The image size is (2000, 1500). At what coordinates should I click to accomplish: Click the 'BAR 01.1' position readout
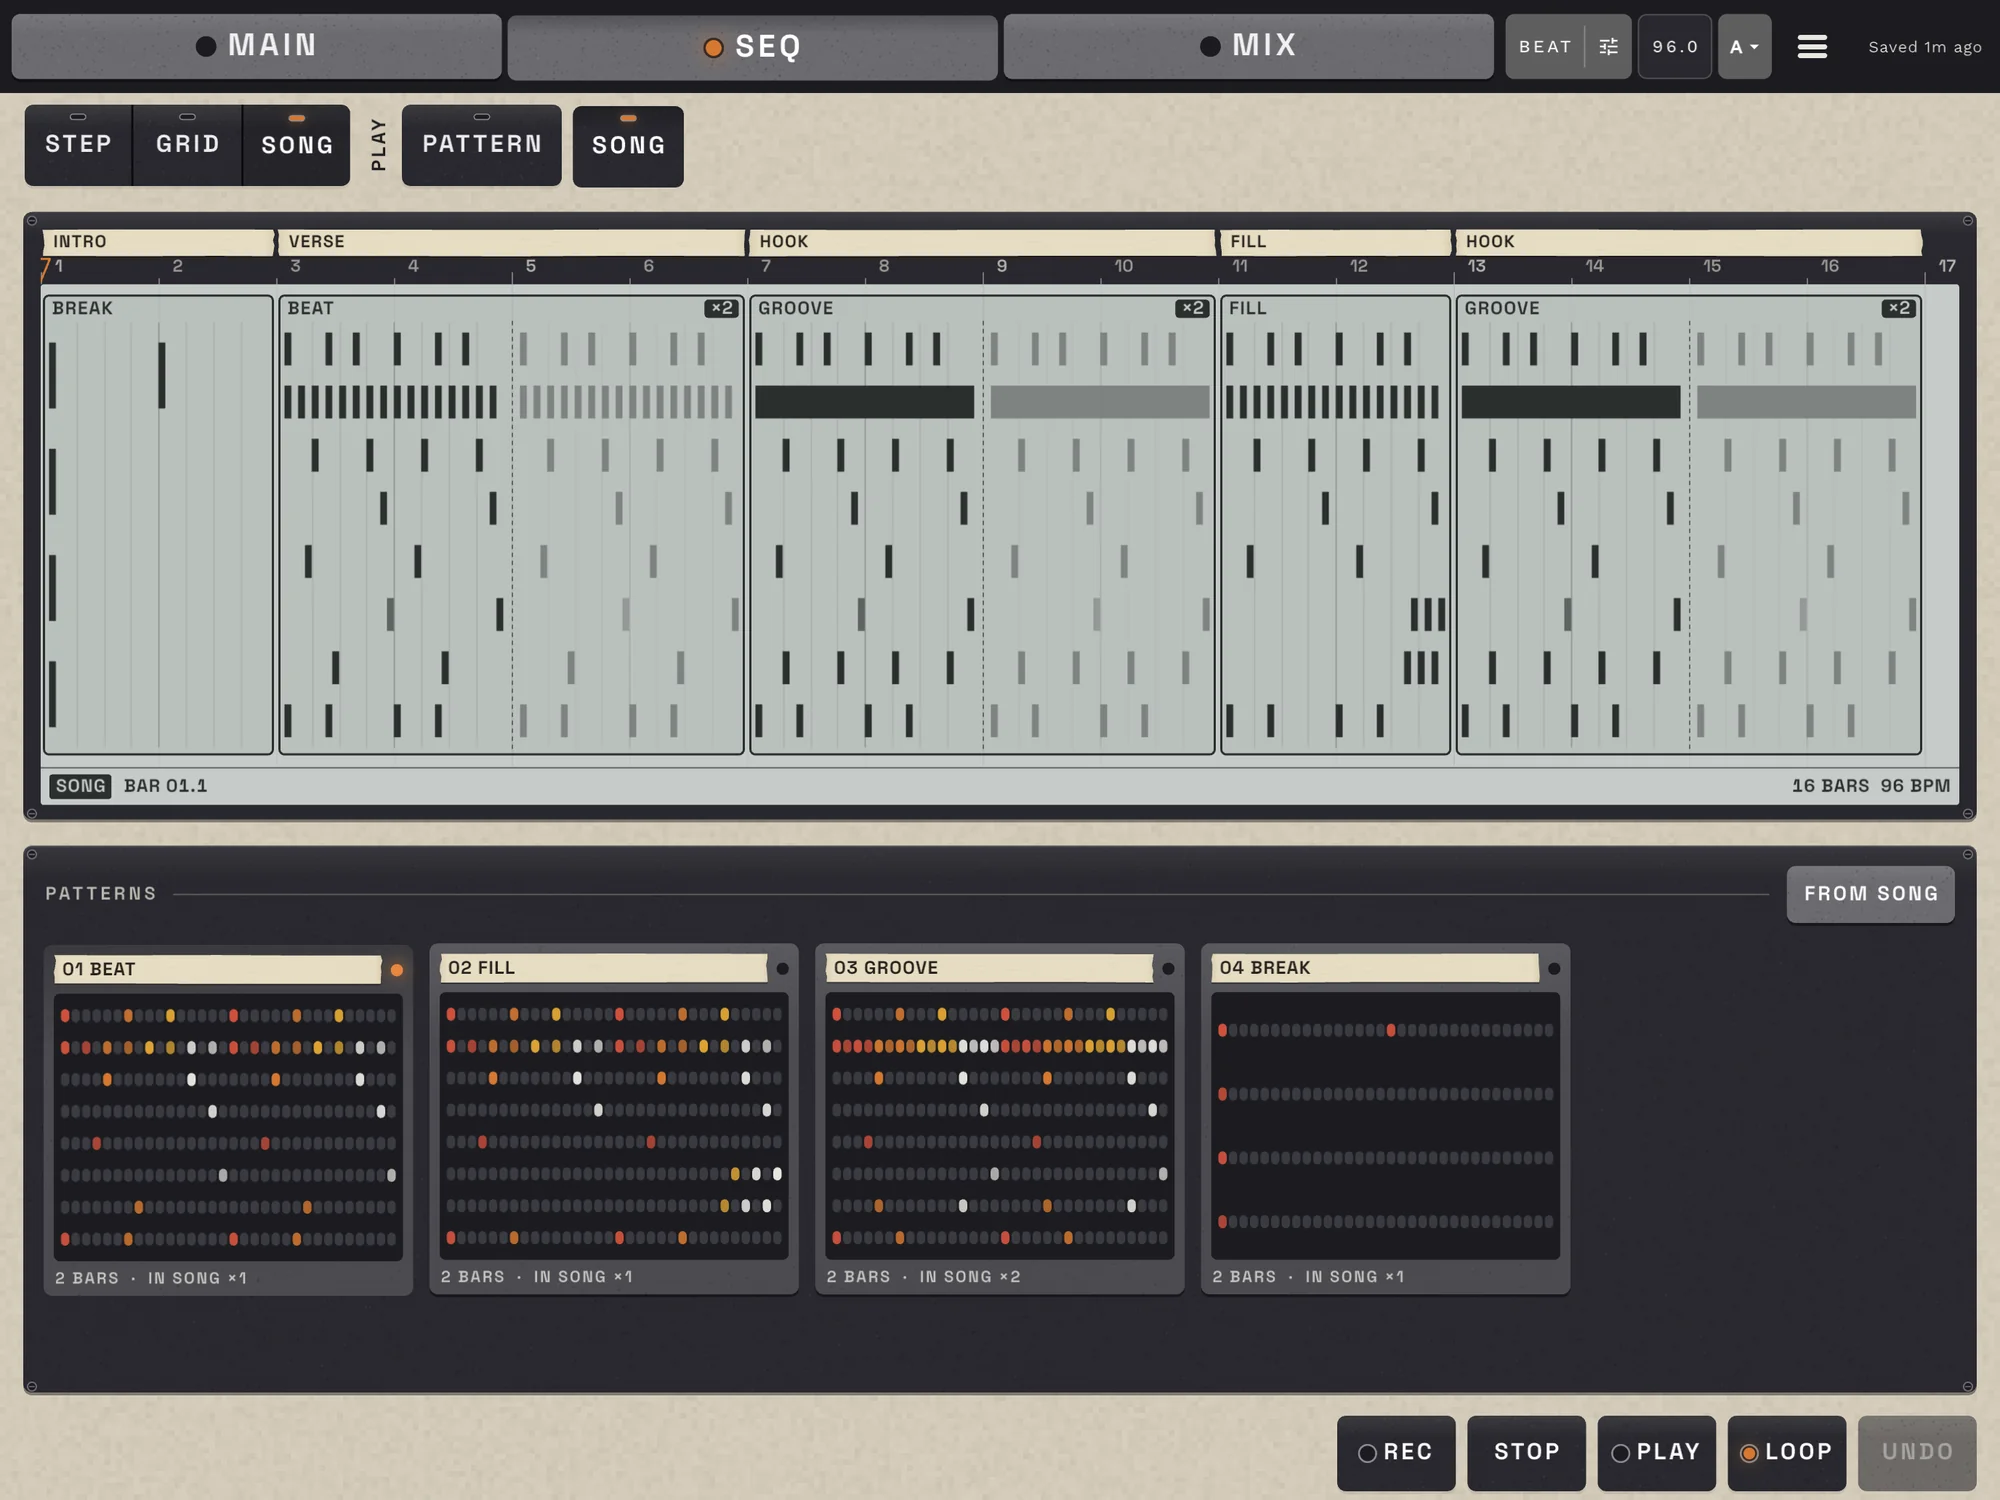[166, 786]
